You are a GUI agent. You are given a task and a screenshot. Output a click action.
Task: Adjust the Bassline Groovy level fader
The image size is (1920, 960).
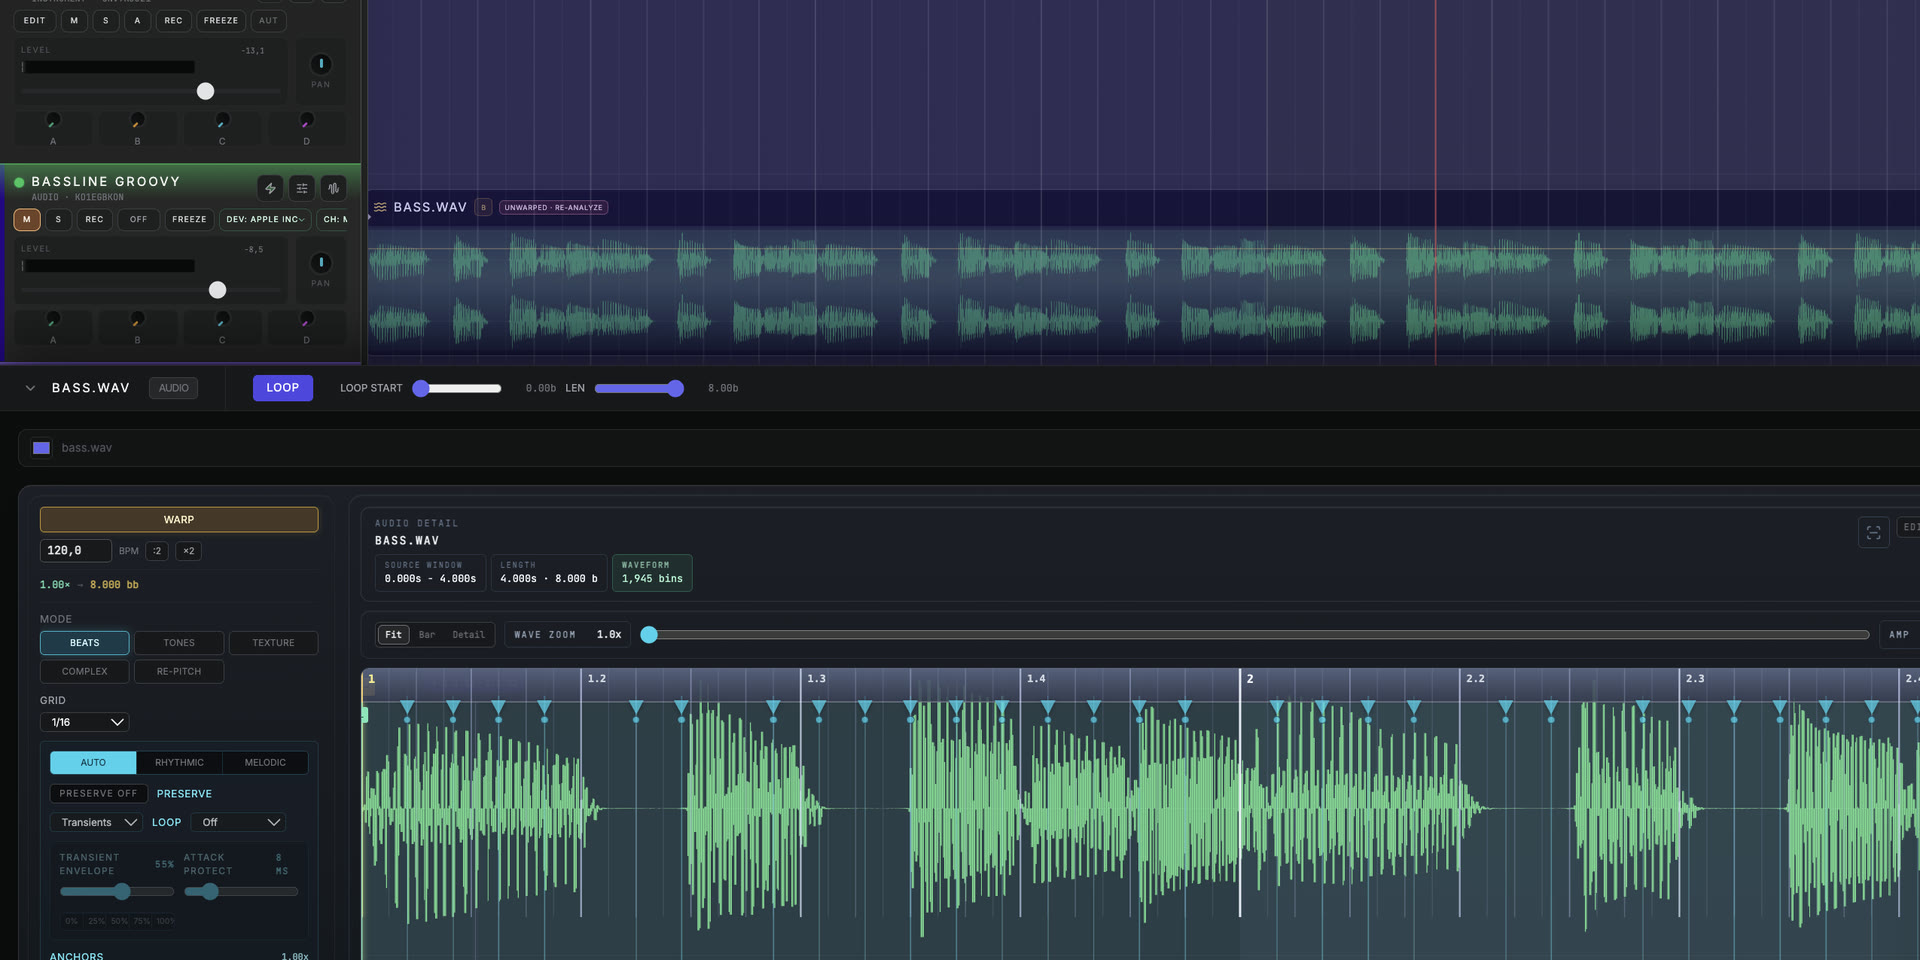pos(217,290)
